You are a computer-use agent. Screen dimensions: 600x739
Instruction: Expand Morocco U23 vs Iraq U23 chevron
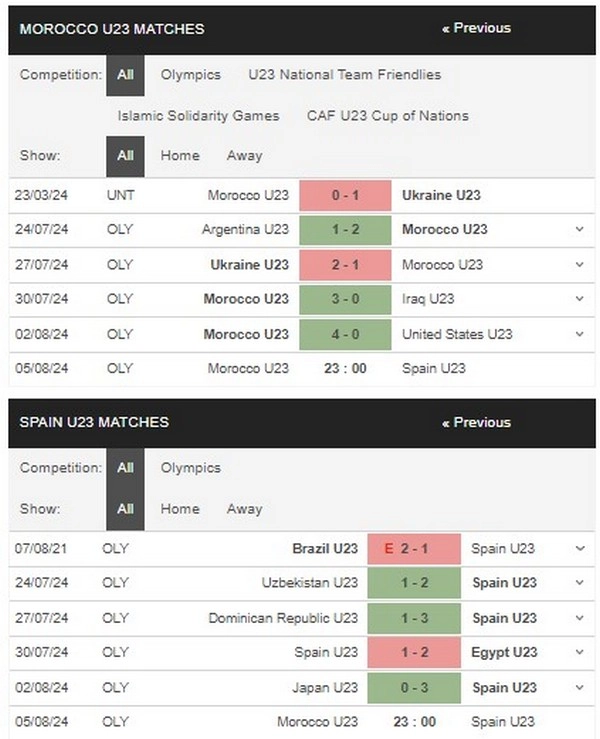(579, 299)
